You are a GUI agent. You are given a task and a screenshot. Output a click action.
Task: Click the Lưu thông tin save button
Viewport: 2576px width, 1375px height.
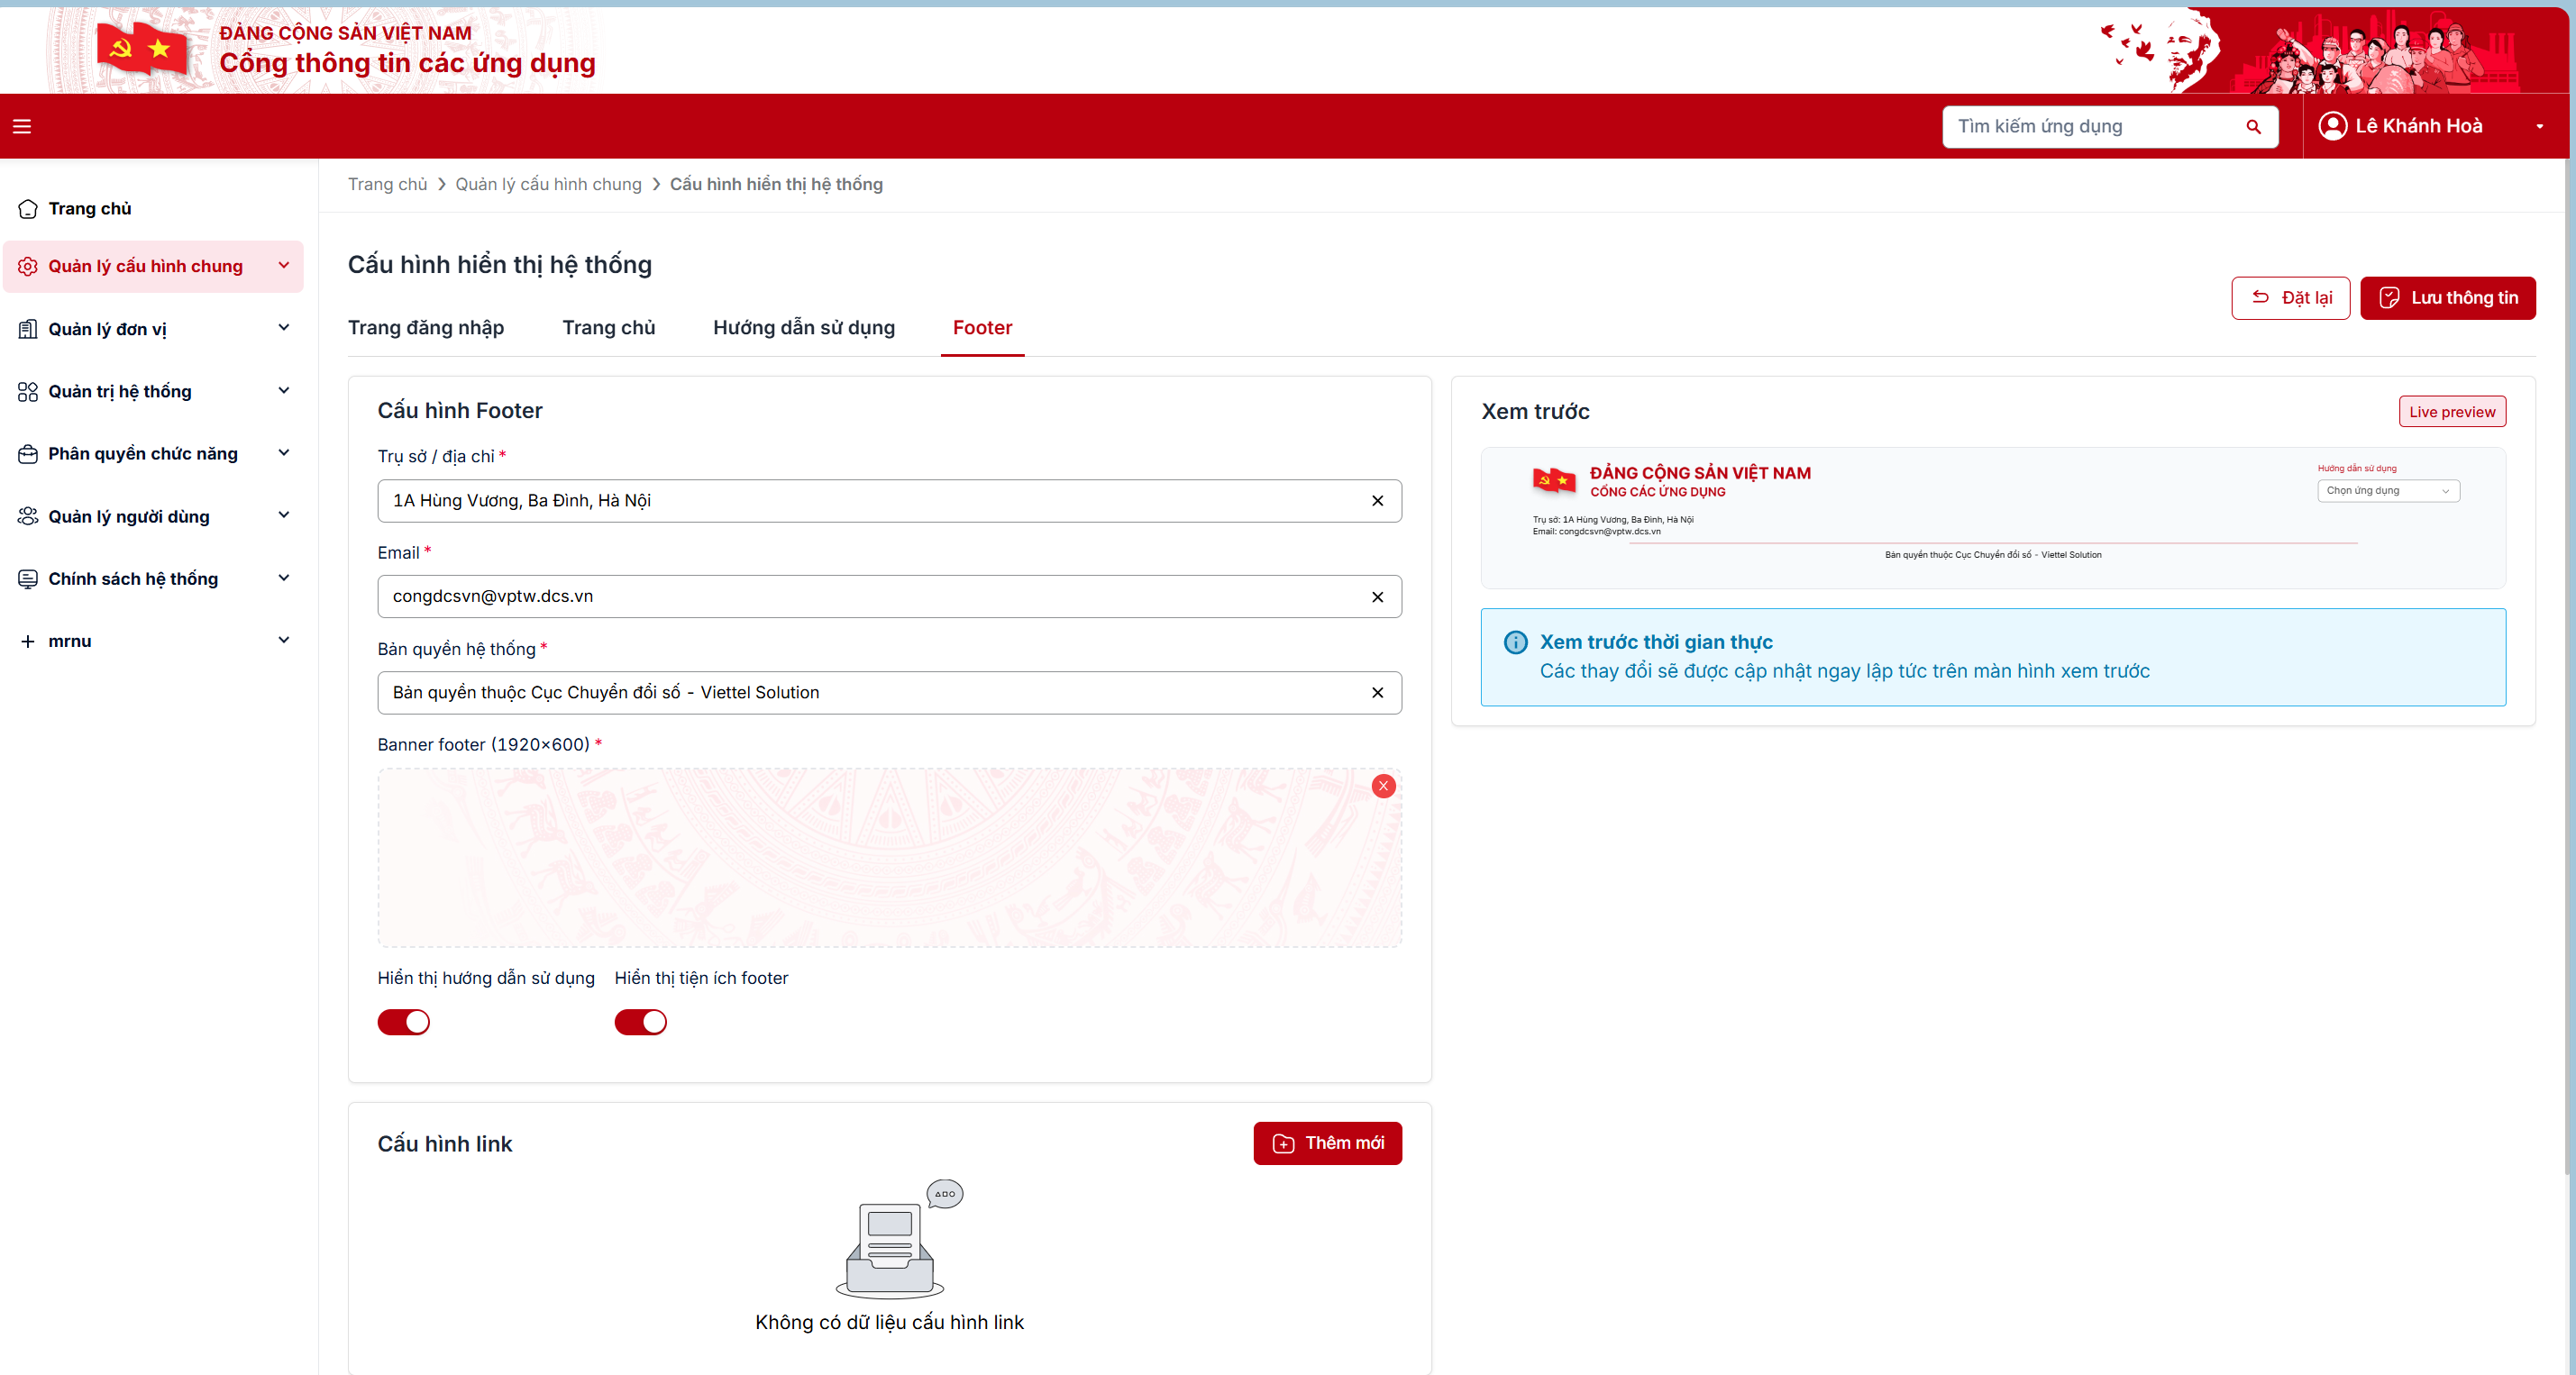coord(2447,298)
